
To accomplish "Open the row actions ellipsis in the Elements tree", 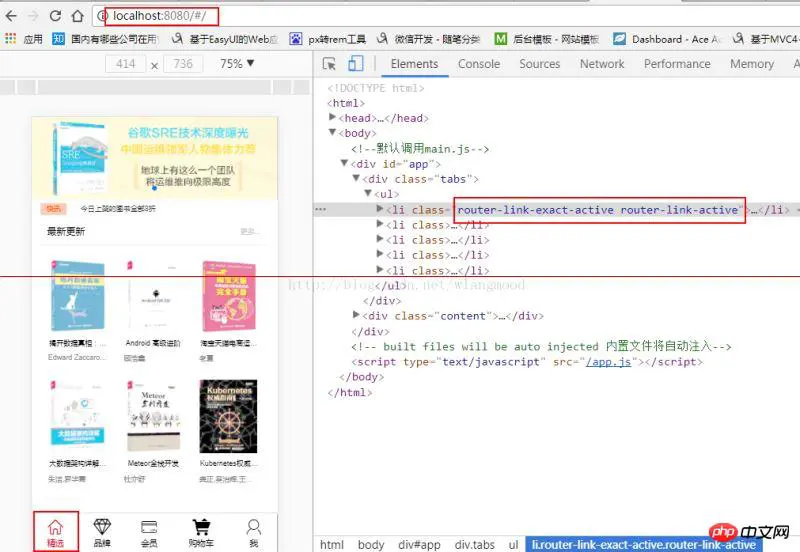I will tap(320, 209).
